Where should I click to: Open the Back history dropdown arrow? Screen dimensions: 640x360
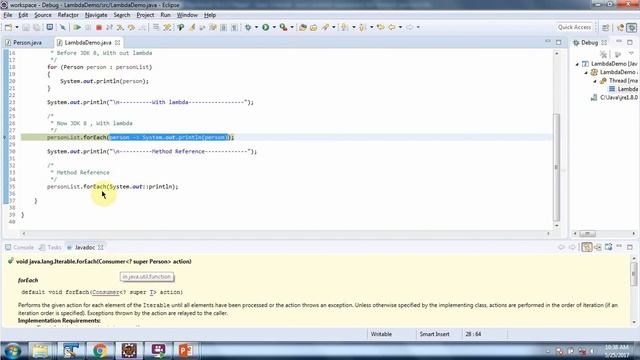point(400,27)
